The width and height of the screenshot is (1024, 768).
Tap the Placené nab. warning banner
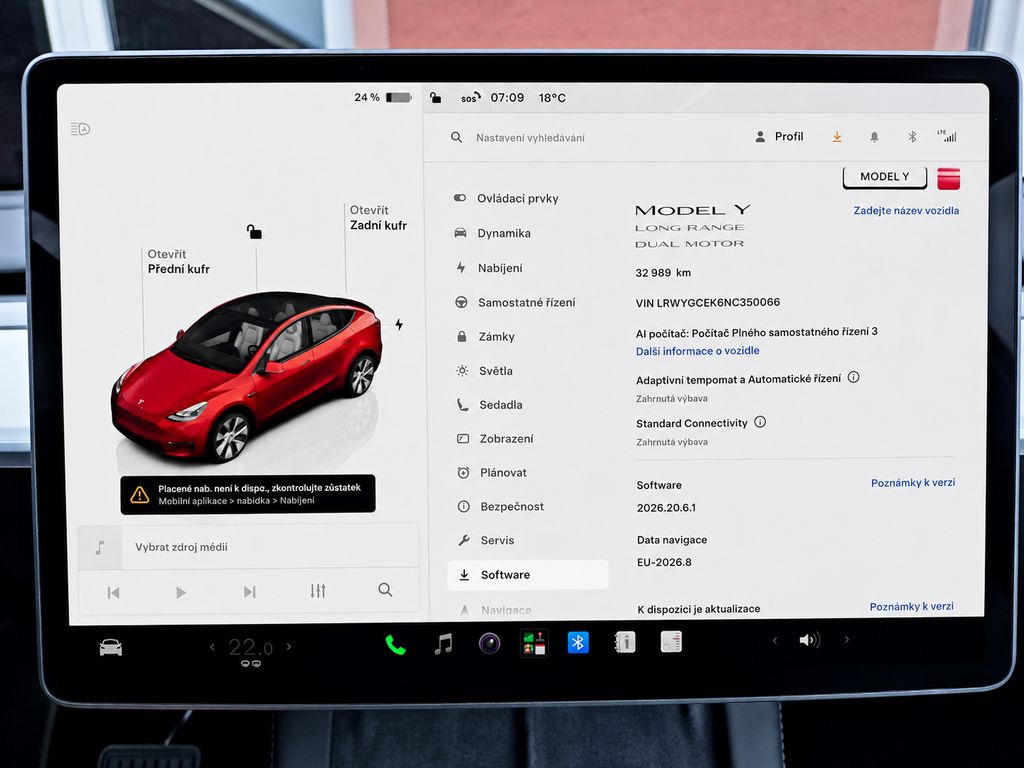[248, 494]
